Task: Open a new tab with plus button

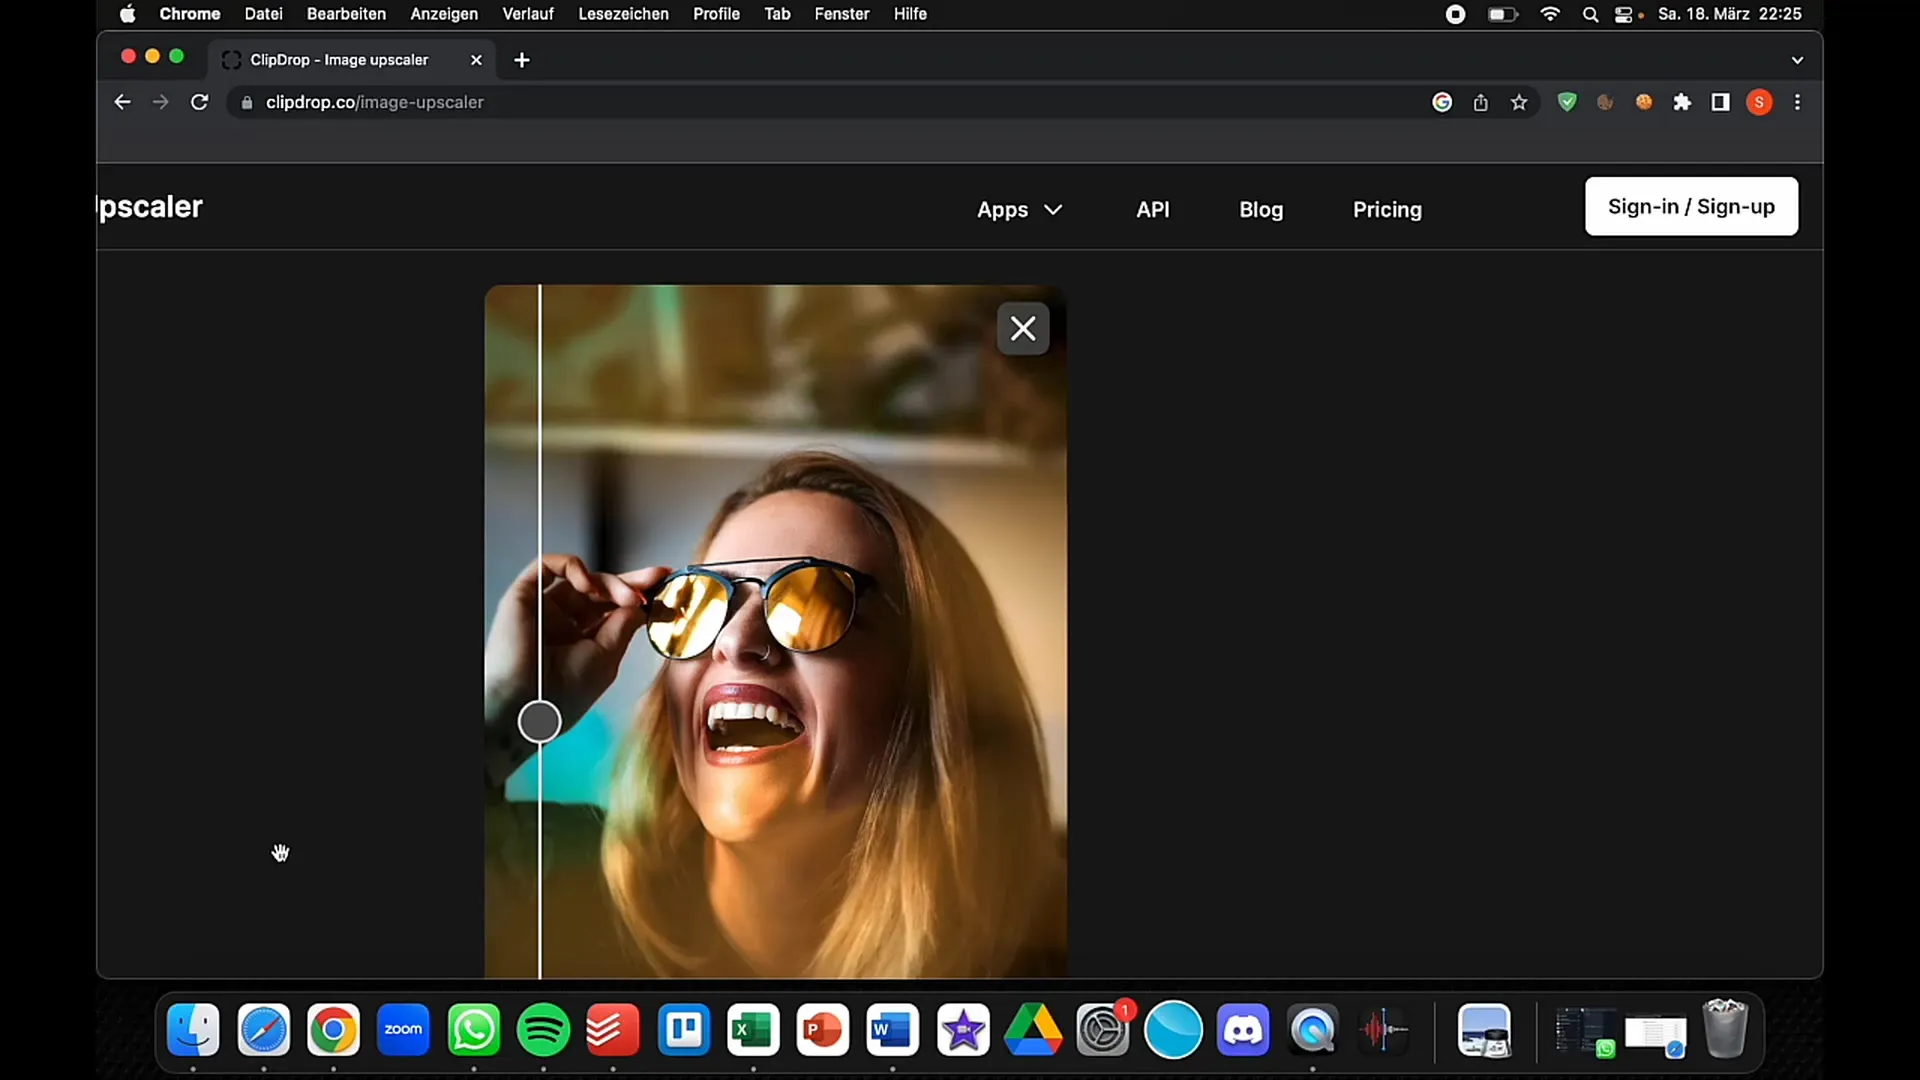Action: tap(521, 60)
